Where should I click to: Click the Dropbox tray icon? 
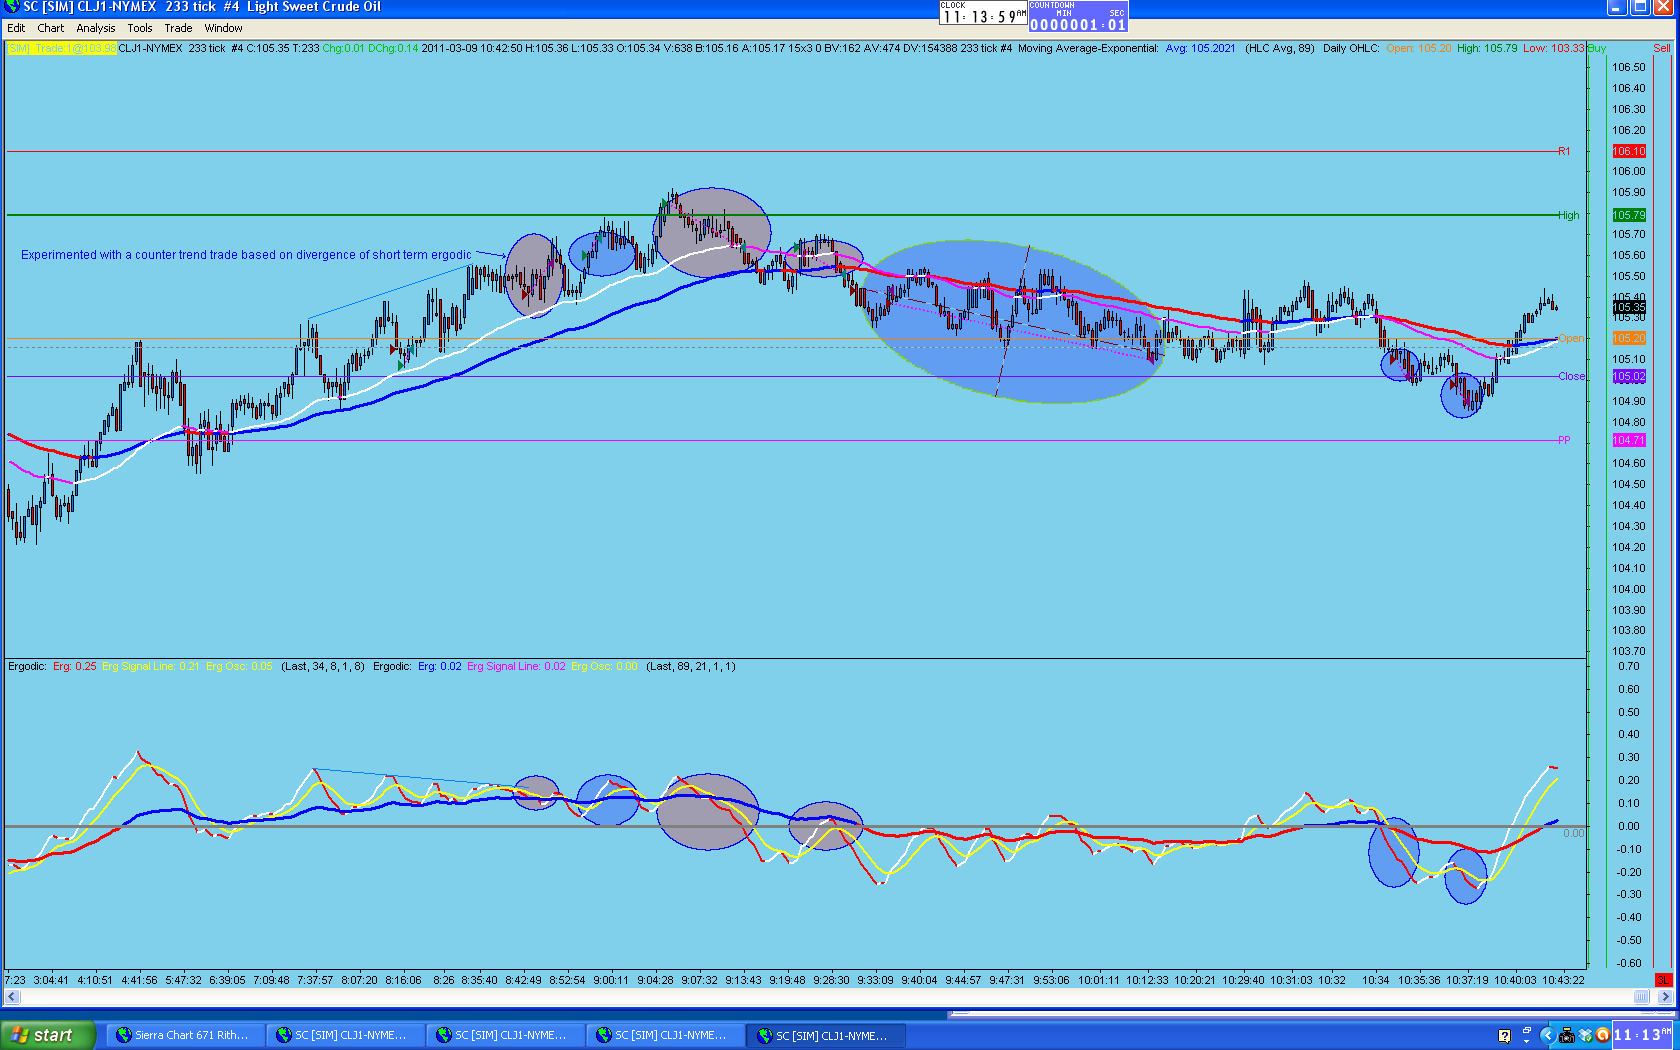(x=1585, y=1036)
